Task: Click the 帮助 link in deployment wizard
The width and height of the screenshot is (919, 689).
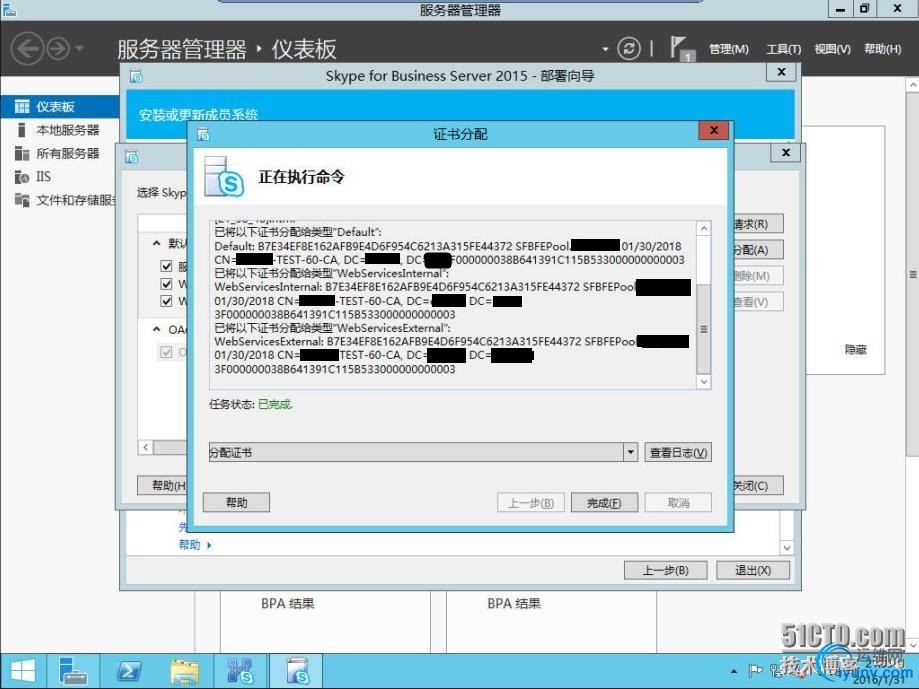Action: 189,545
